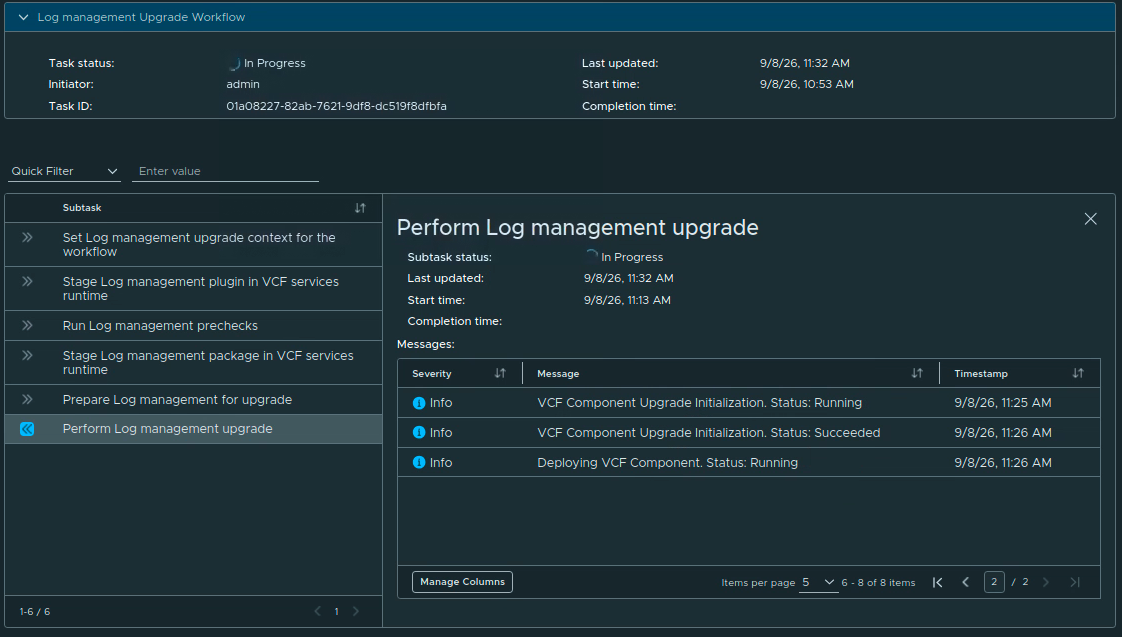The width and height of the screenshot is (1122, 637).
Task: Go to next page of messages
Action: pyautogui.click(x=1045, y=583)
